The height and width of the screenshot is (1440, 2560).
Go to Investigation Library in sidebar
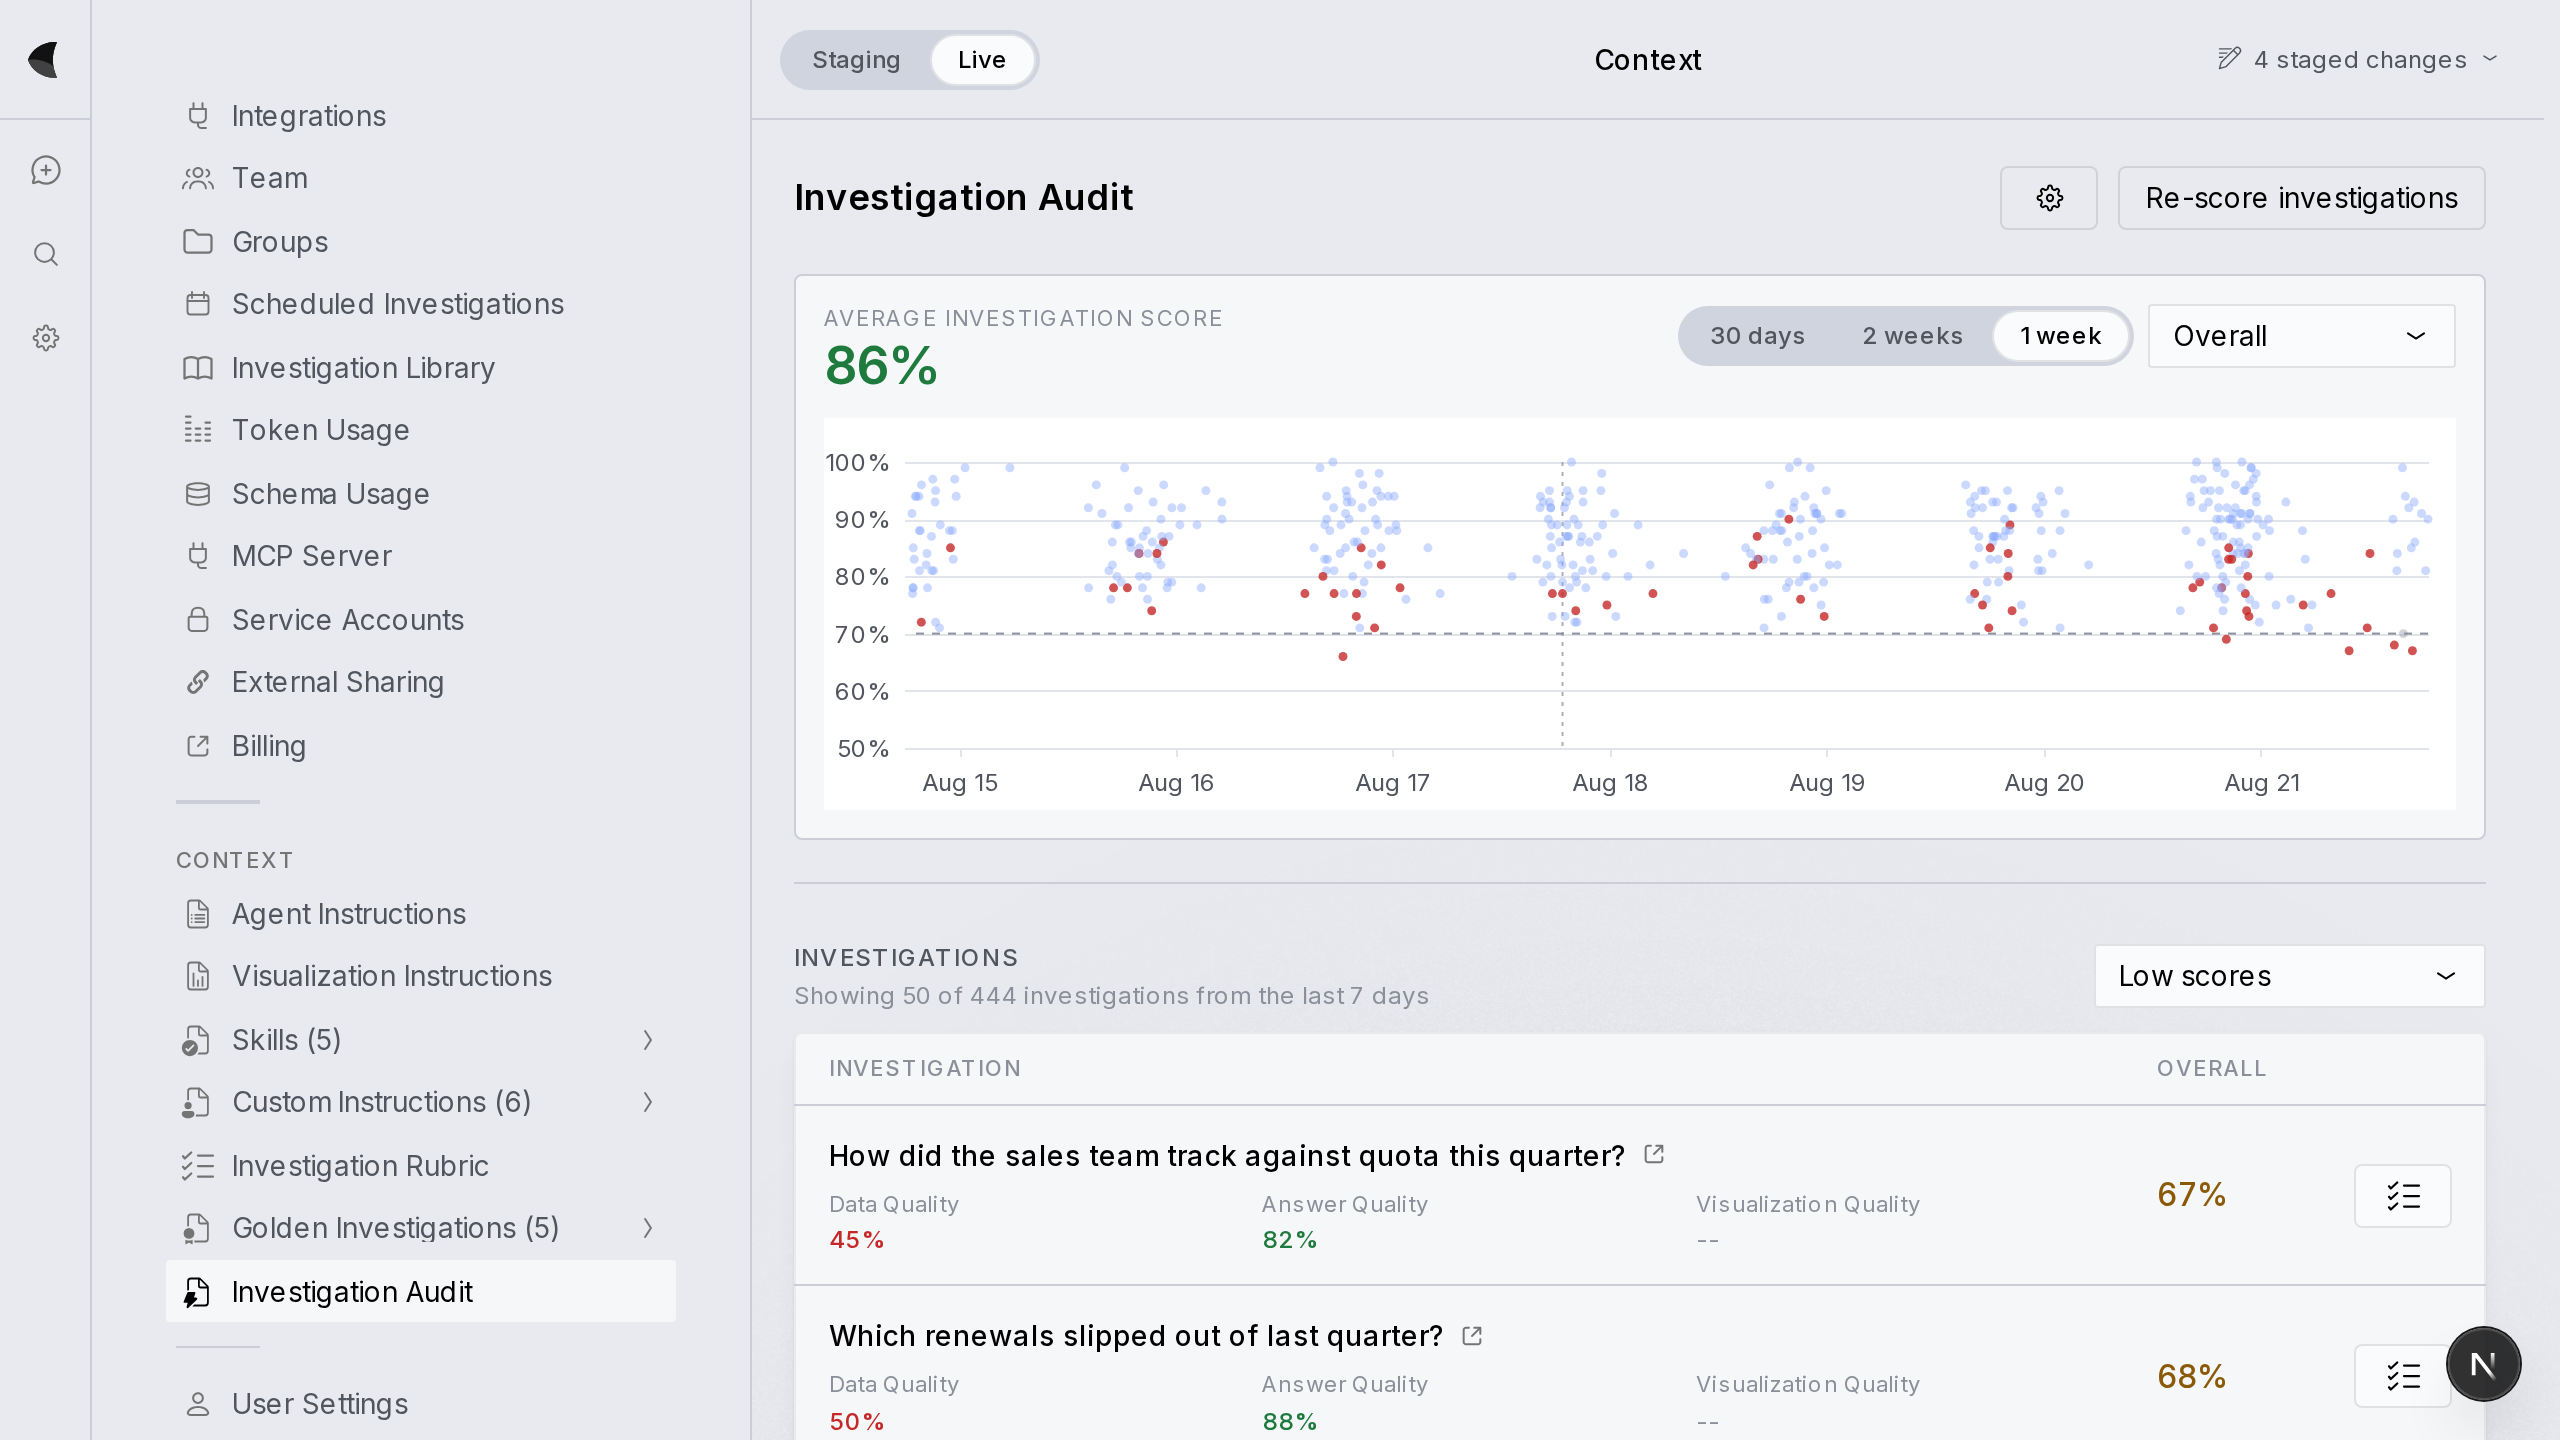tap(421, 368)
